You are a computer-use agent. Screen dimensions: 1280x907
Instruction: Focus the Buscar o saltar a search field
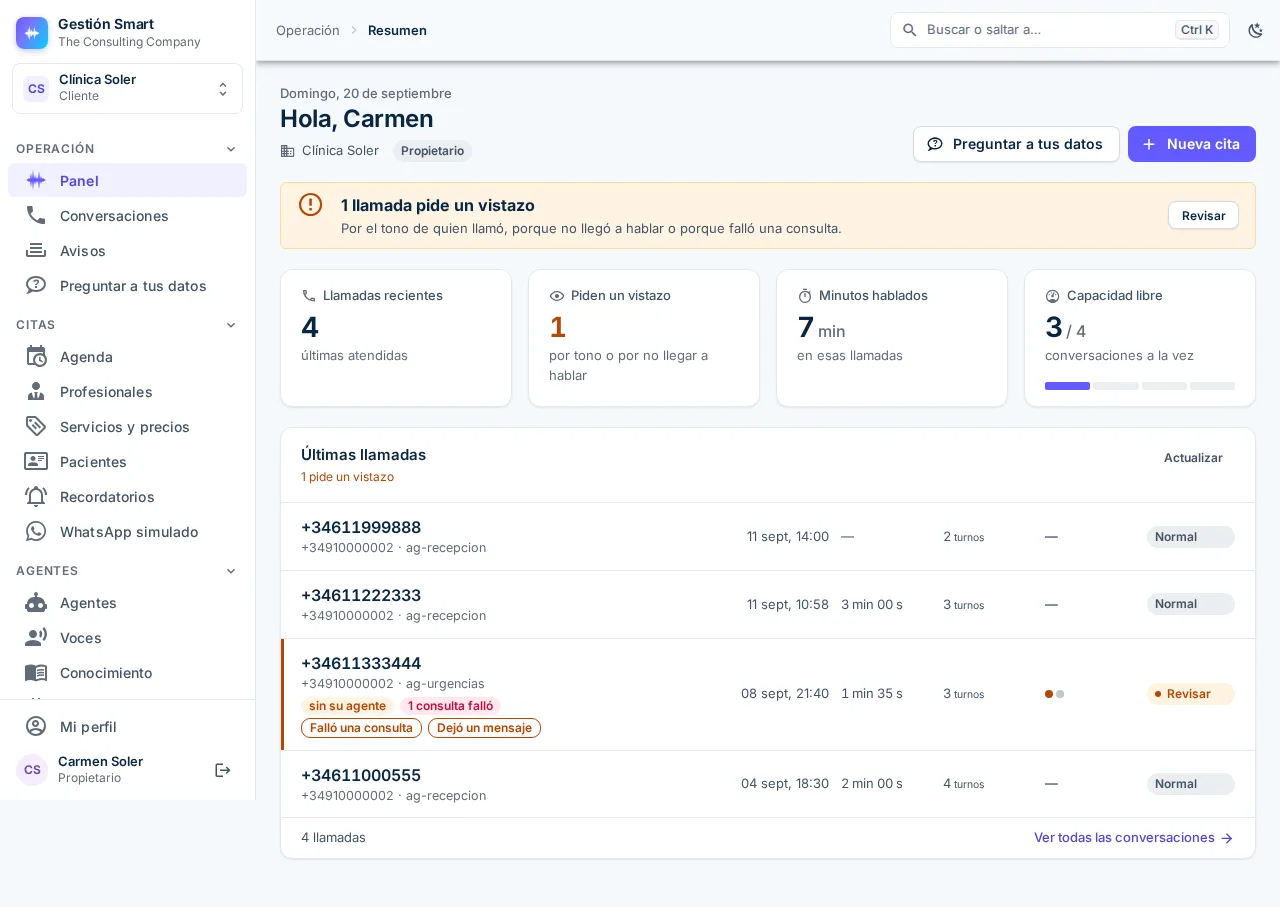click(x=1060, y=30)
